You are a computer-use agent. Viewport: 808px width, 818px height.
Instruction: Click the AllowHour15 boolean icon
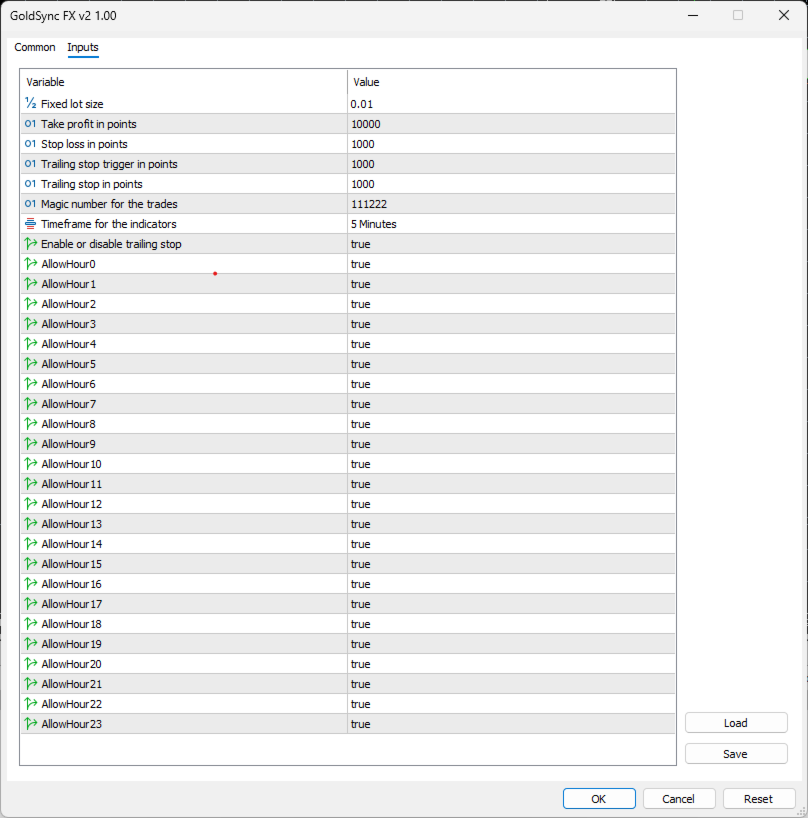[x=31, y=563]
